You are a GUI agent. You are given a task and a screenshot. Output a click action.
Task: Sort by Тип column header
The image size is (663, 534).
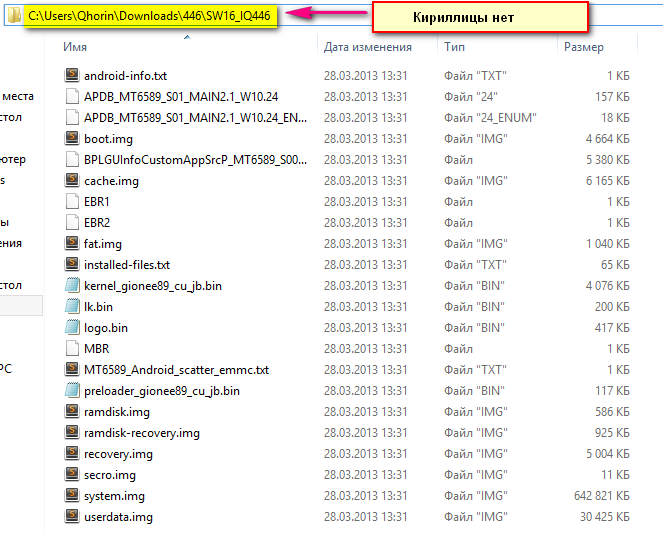[453, 47]
